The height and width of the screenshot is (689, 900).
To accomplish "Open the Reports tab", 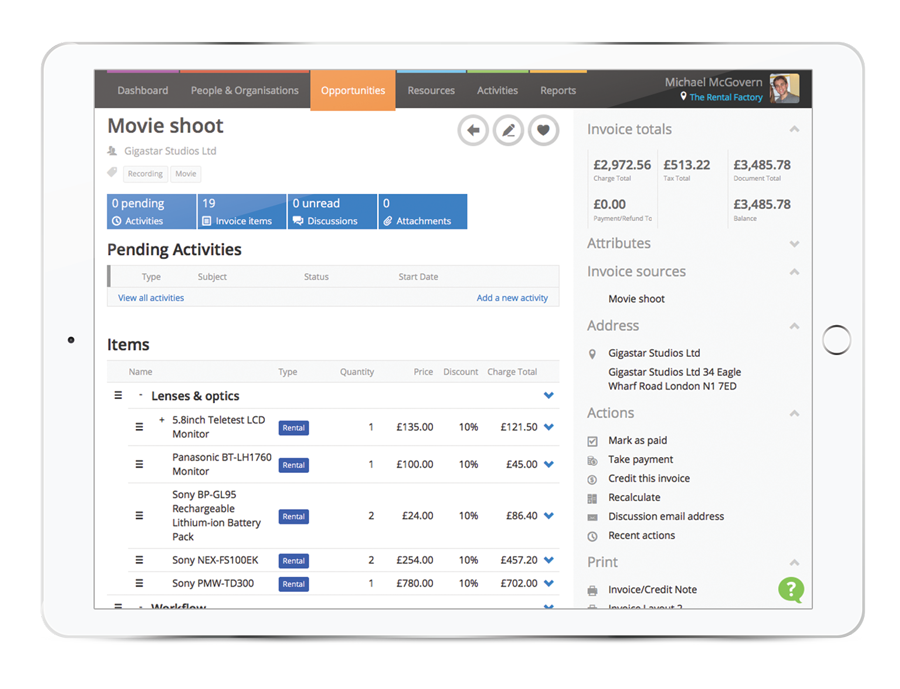I will 558,90.
